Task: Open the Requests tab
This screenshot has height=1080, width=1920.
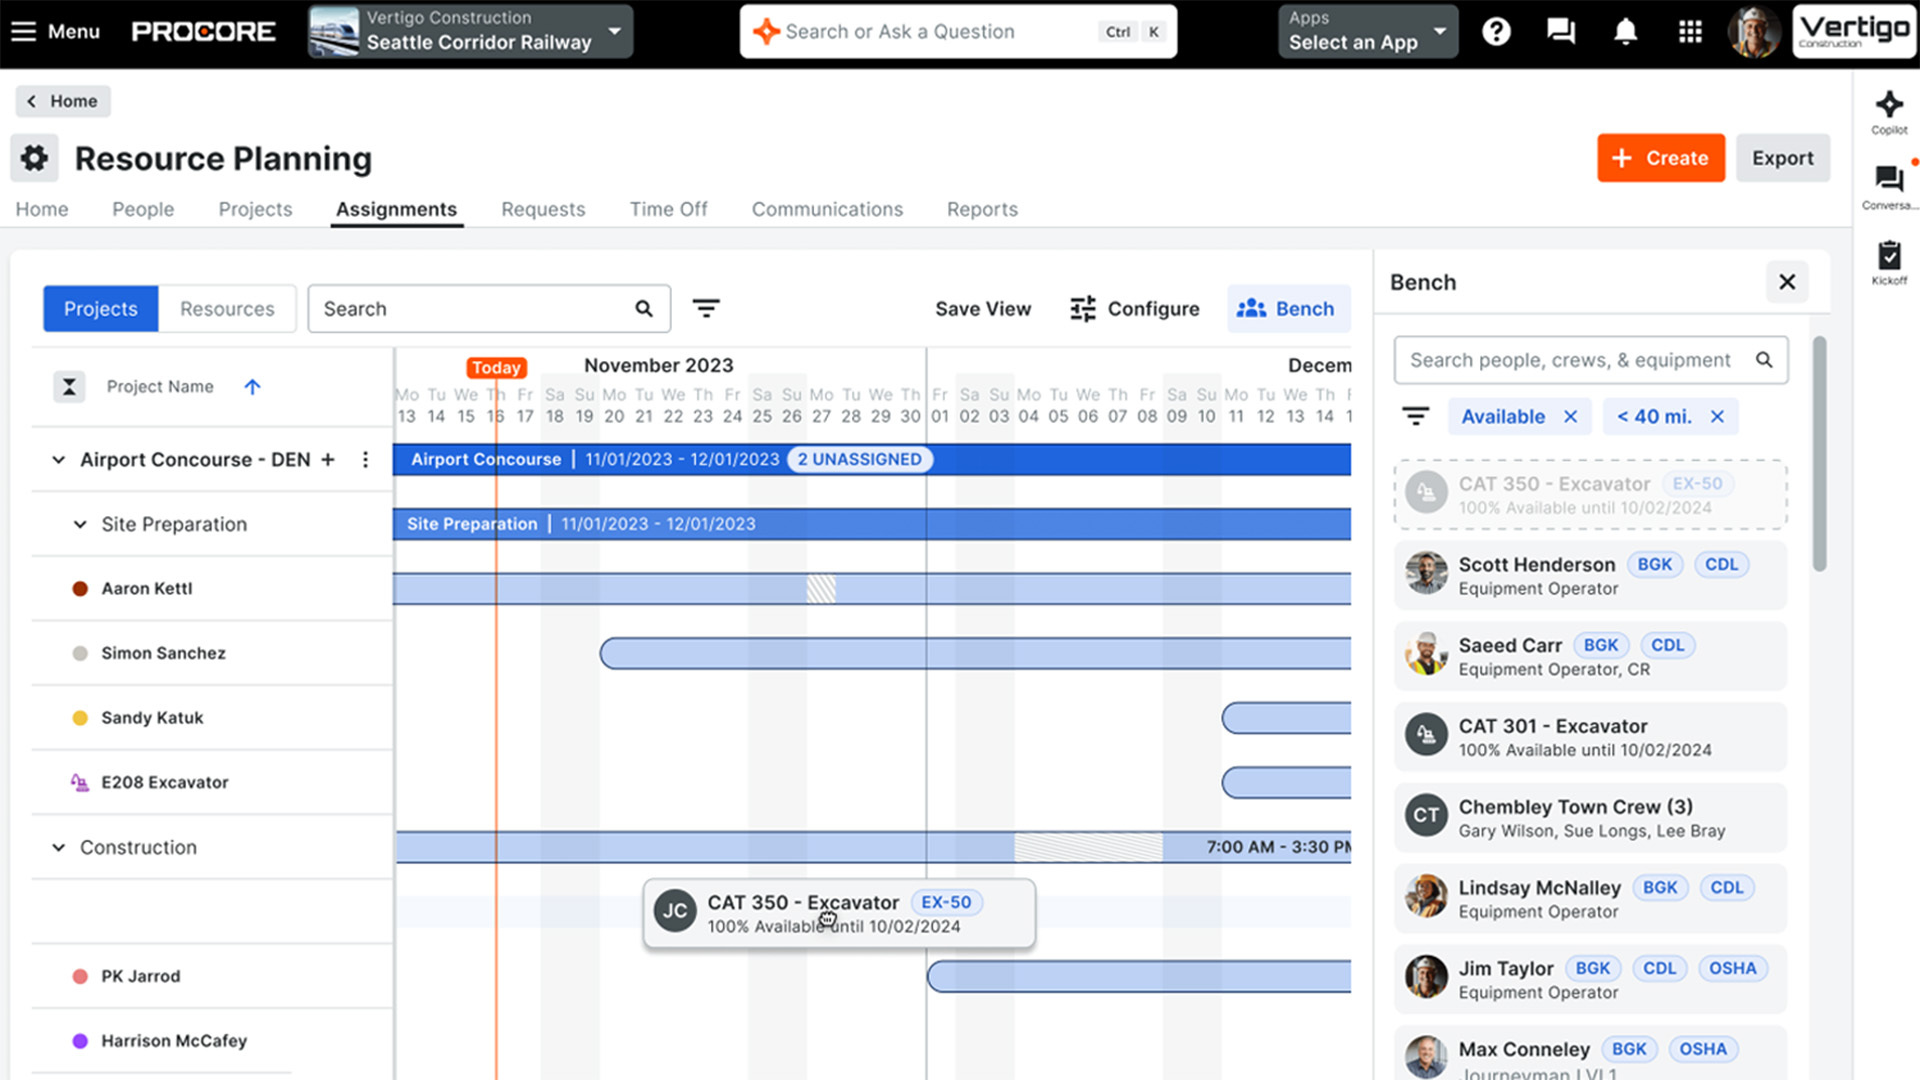Action: click(x=543, y=209)
